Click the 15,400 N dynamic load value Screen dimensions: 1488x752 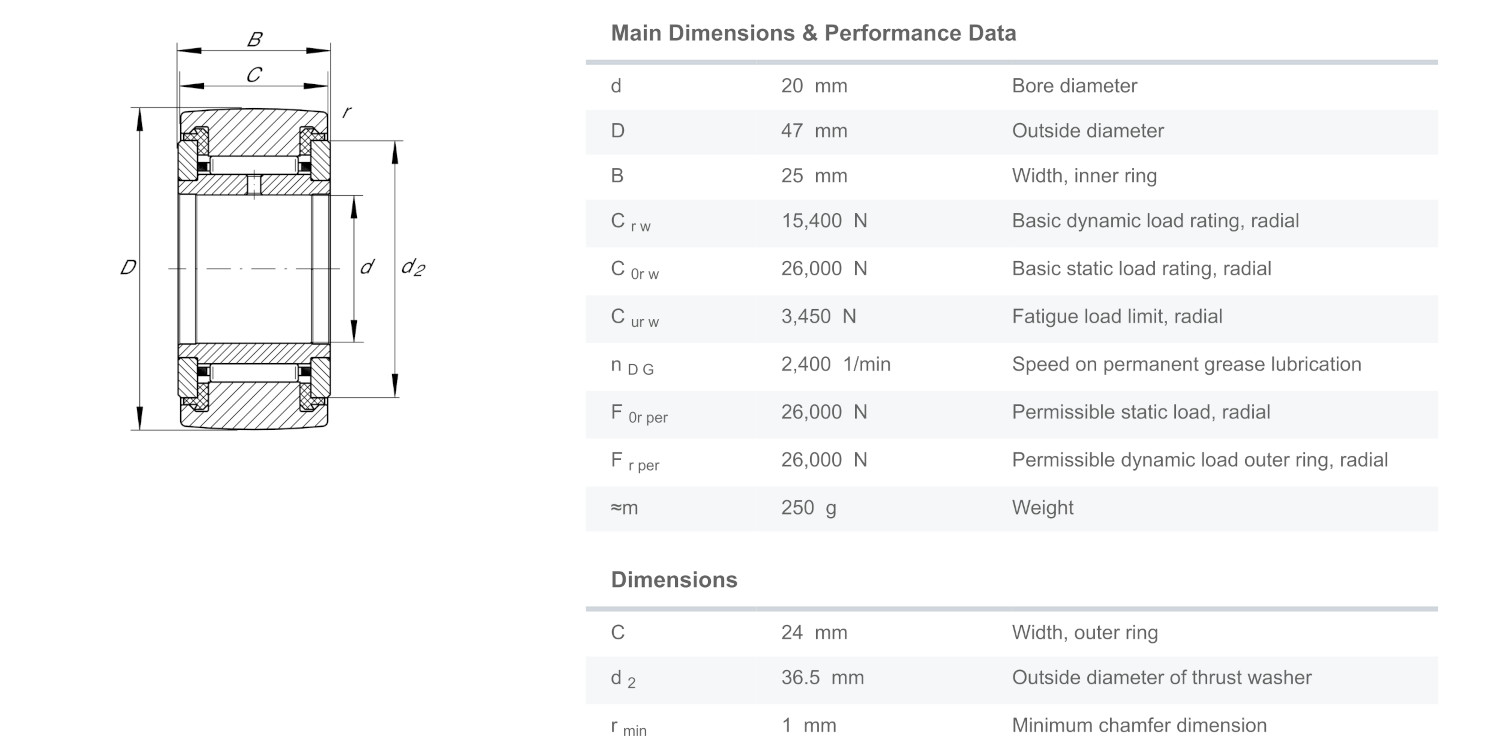(823, 221)
